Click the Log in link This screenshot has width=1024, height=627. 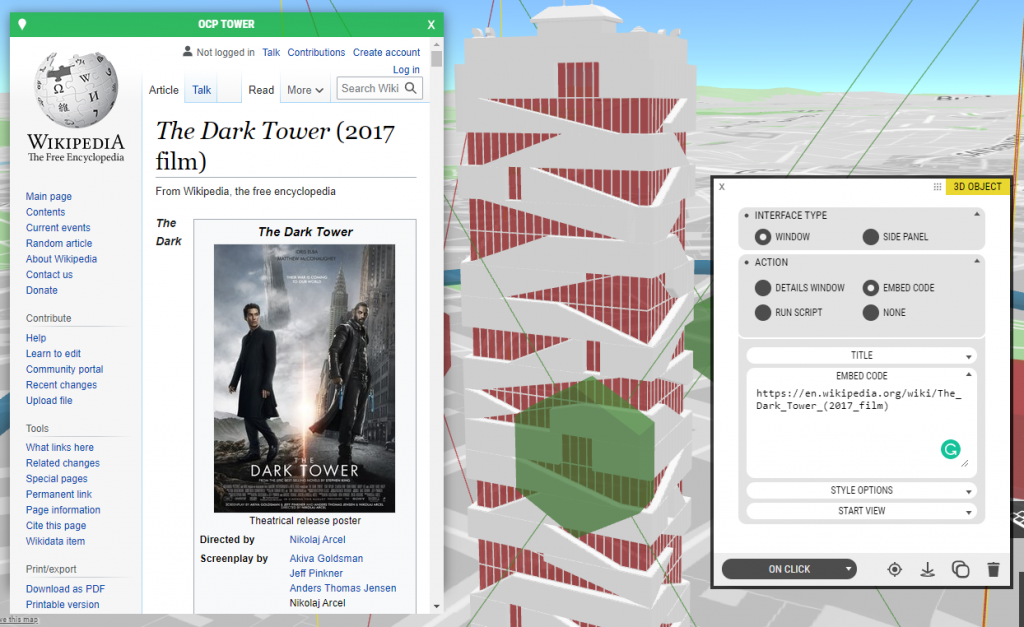[x=406, y=69]
